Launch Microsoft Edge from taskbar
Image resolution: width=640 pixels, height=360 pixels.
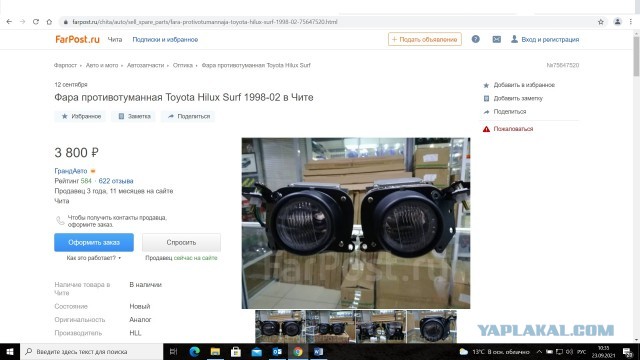tap(195, 351)
